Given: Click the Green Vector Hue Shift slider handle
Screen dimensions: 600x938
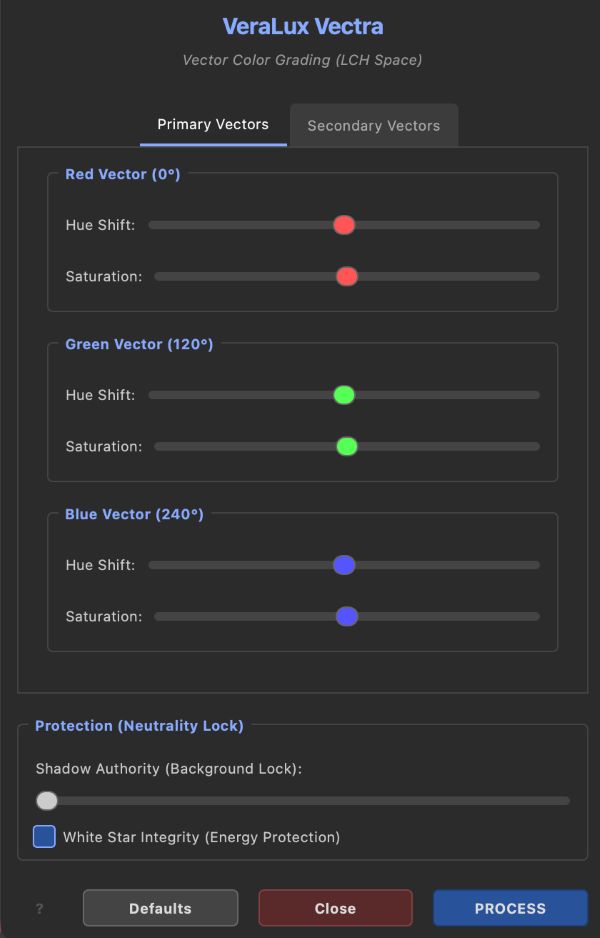Looking at the screenshot, I should coord(344,395).
